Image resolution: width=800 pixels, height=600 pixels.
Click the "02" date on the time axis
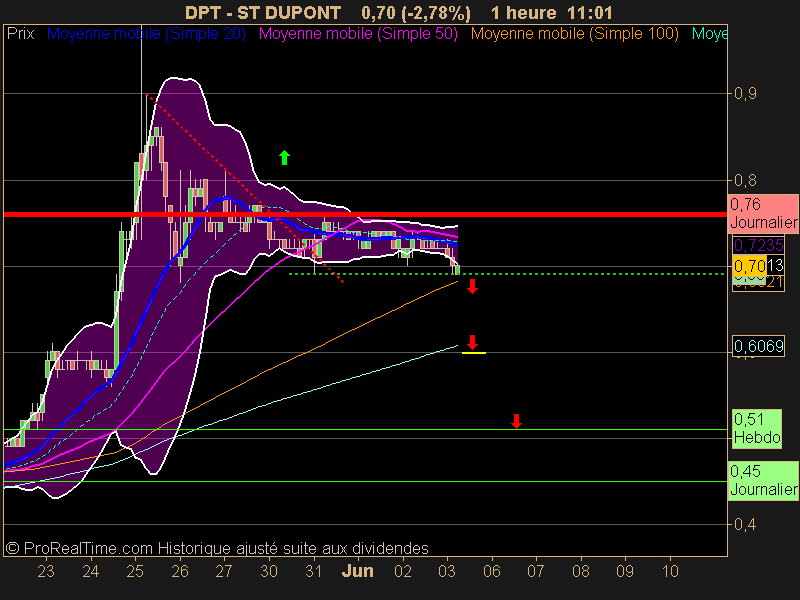pyautogui.click(x=403, y=571)
